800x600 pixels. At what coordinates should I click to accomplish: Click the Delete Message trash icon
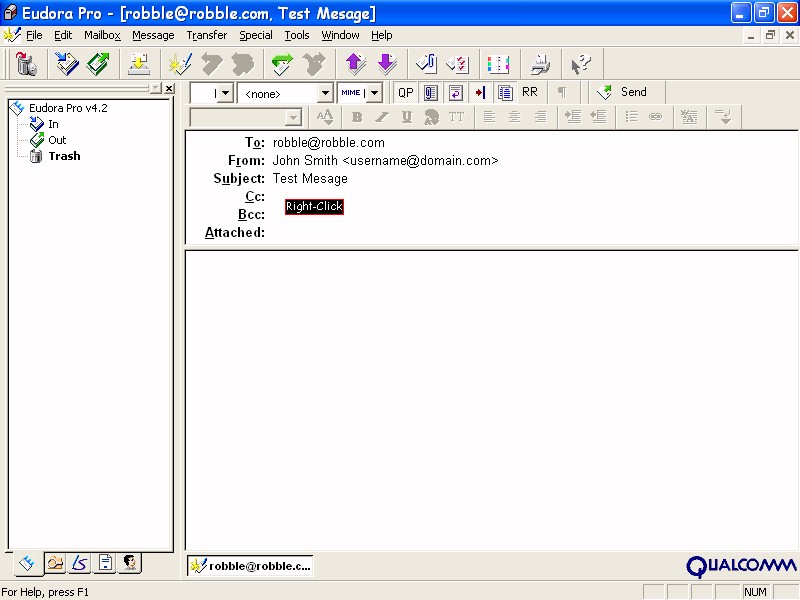pyautogui.click(x=26, y=64)
